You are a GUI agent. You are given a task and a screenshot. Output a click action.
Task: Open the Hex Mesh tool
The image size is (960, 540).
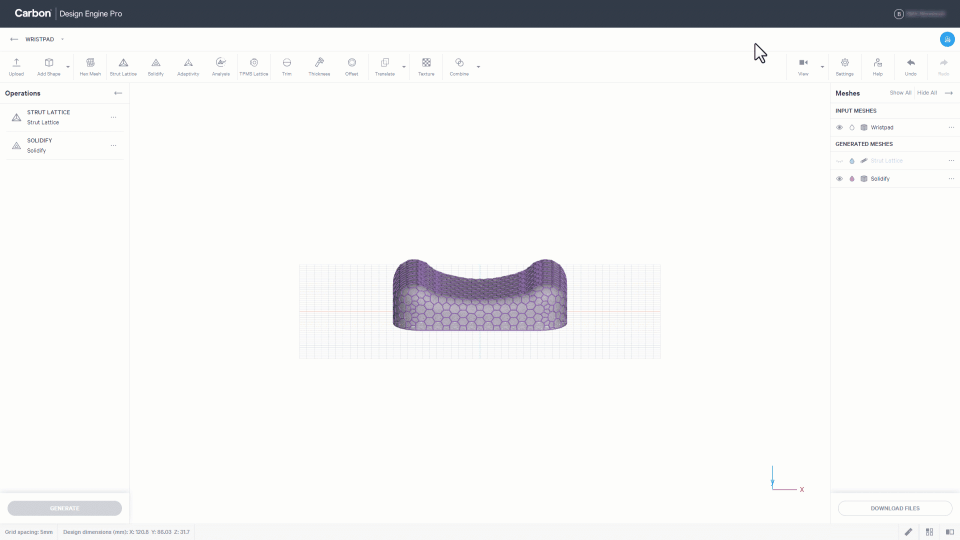point(90,66)
